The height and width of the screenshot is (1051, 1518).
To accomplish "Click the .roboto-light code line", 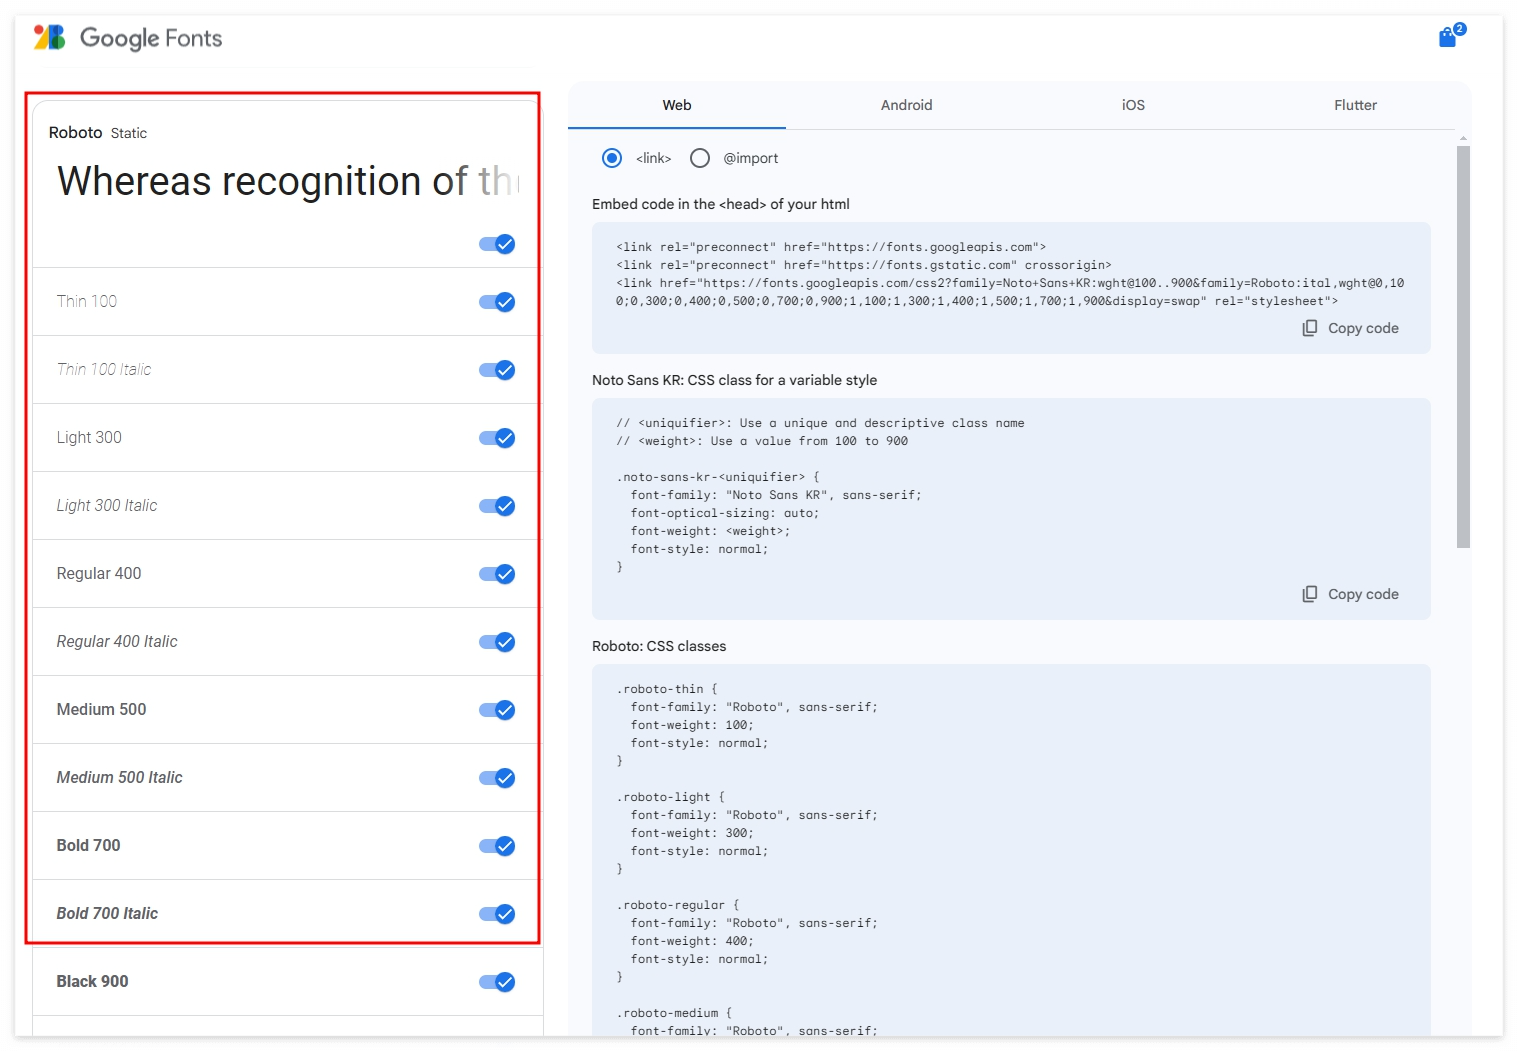I will (x=671, y=797).
